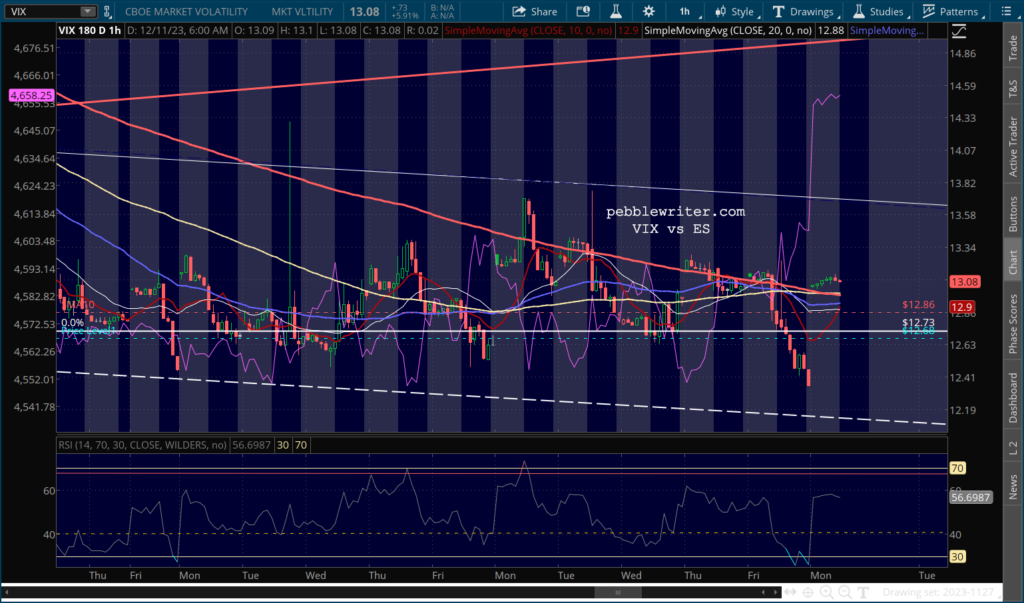Image resolution: width=1024 pixels, height=603 pixels.
Task: Toggle the Dashboard side panel
Action: tap(1013, 397)
